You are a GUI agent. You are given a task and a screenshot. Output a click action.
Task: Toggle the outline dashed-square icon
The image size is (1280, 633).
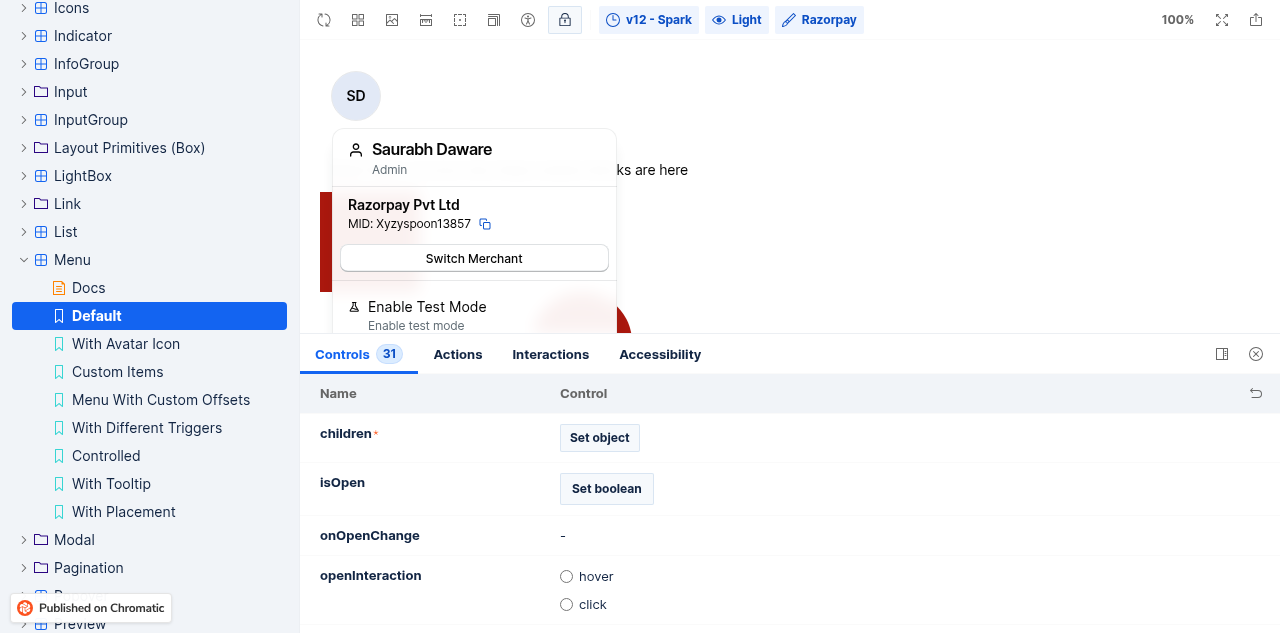pos(460,20)
